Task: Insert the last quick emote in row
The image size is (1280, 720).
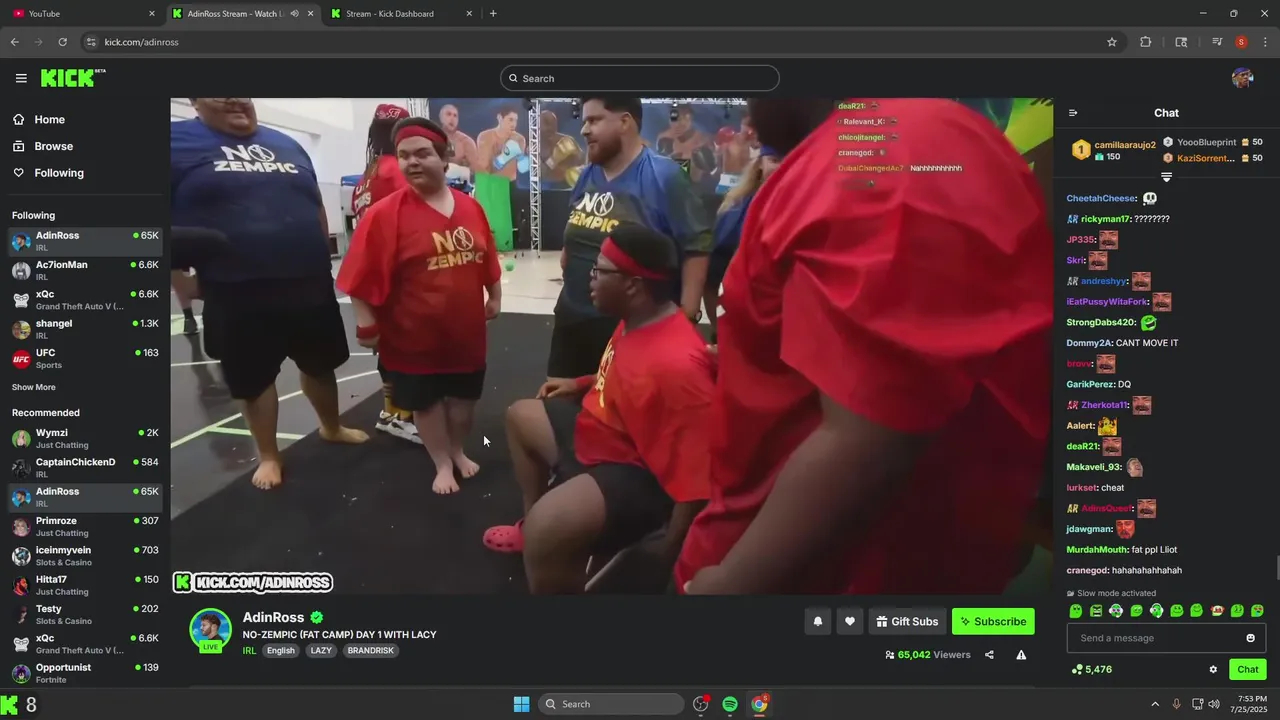Action: coord(1257,611)
